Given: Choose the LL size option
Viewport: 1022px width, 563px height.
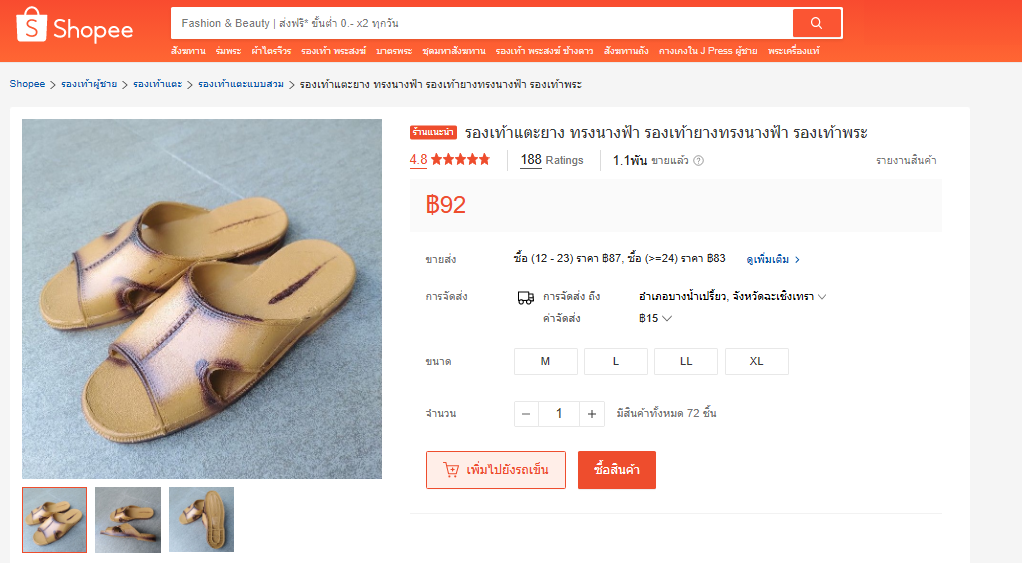Looking at the screenshot, I should click(x=686, y=362).
